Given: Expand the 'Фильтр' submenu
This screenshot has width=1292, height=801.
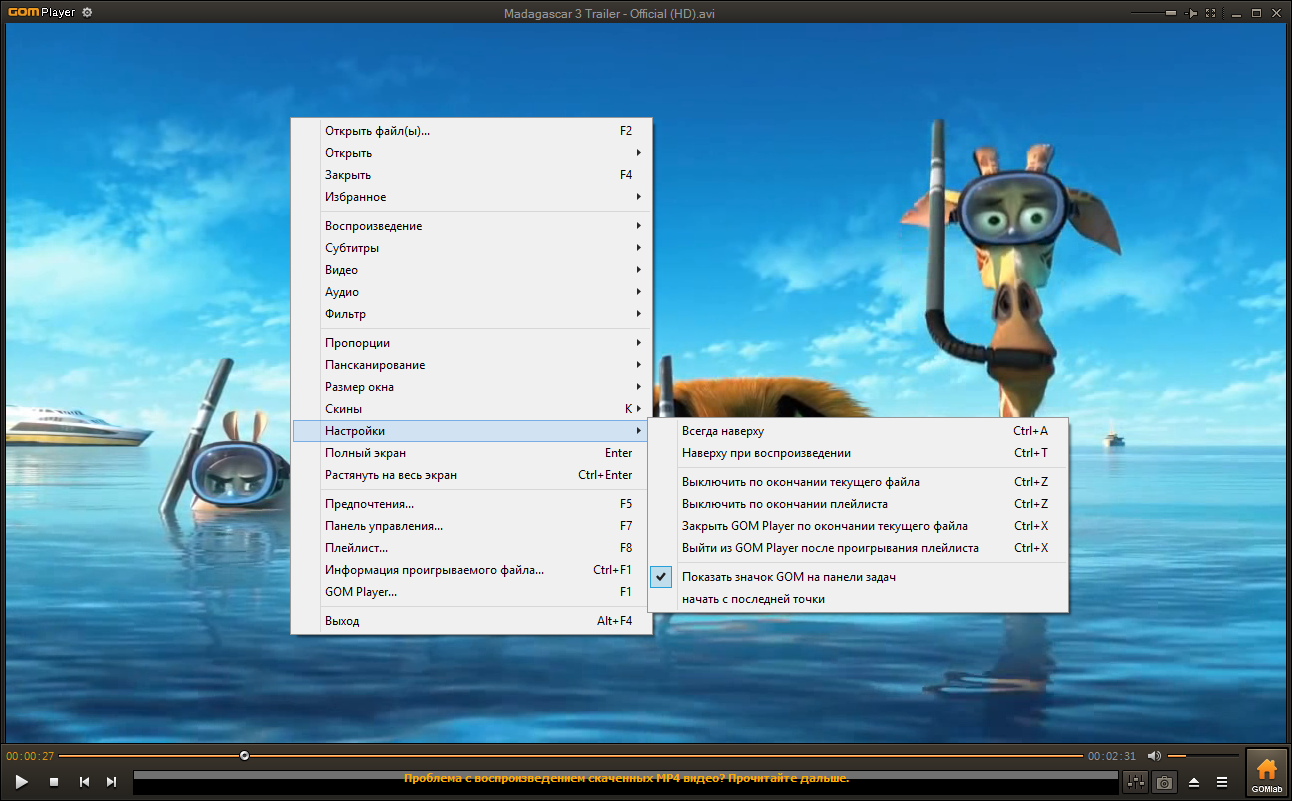Looking at the screenshot, I should click(471, 314).
